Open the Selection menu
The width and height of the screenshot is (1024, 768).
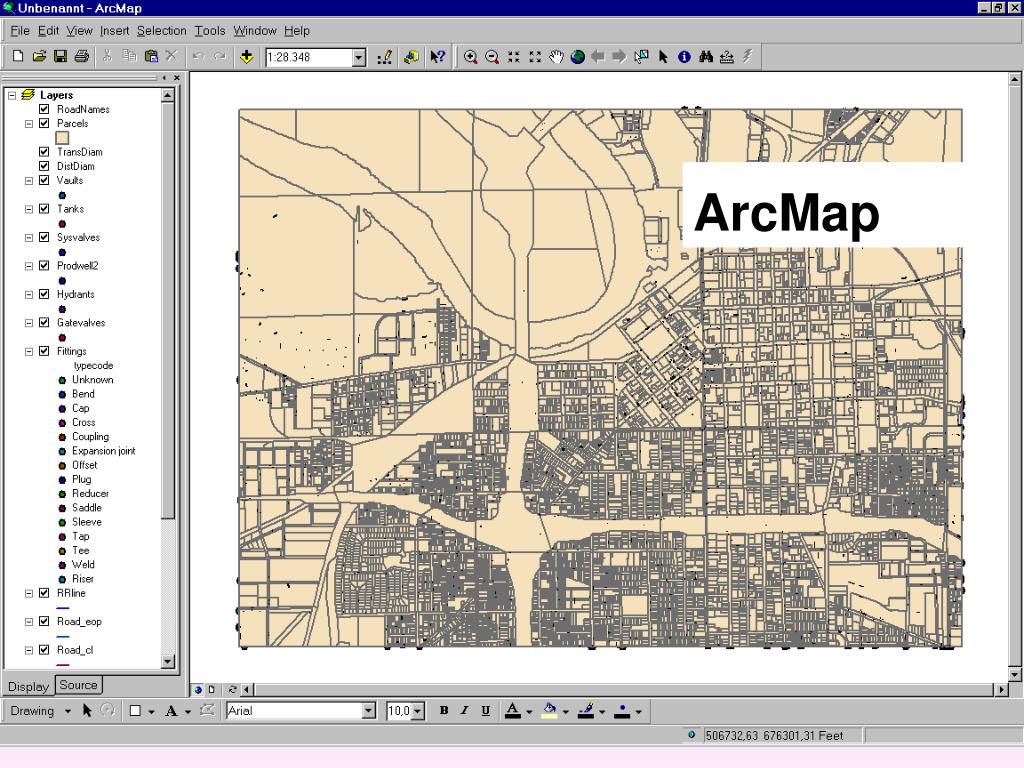coord(161,31)
